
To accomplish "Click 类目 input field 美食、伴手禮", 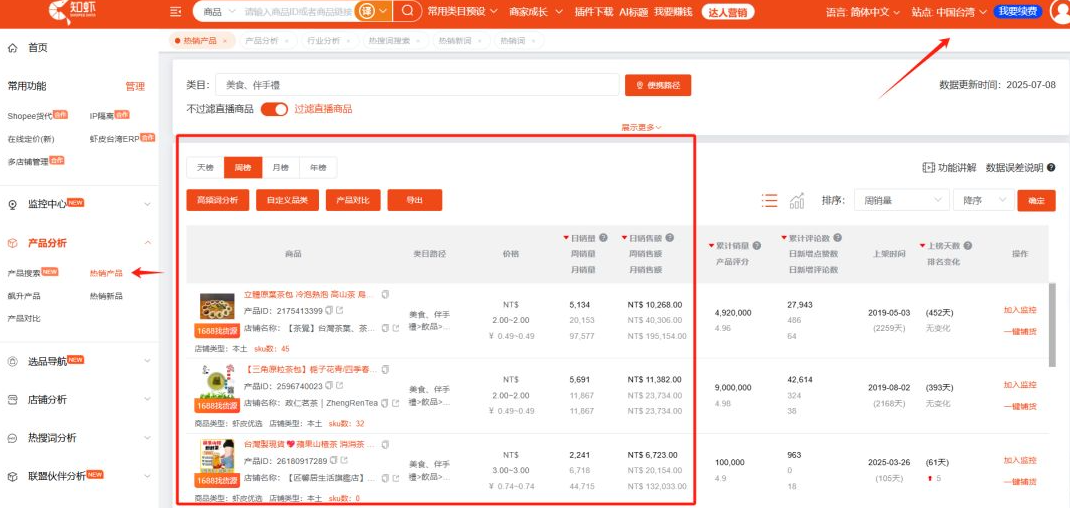I will click(x=417, y=85).
